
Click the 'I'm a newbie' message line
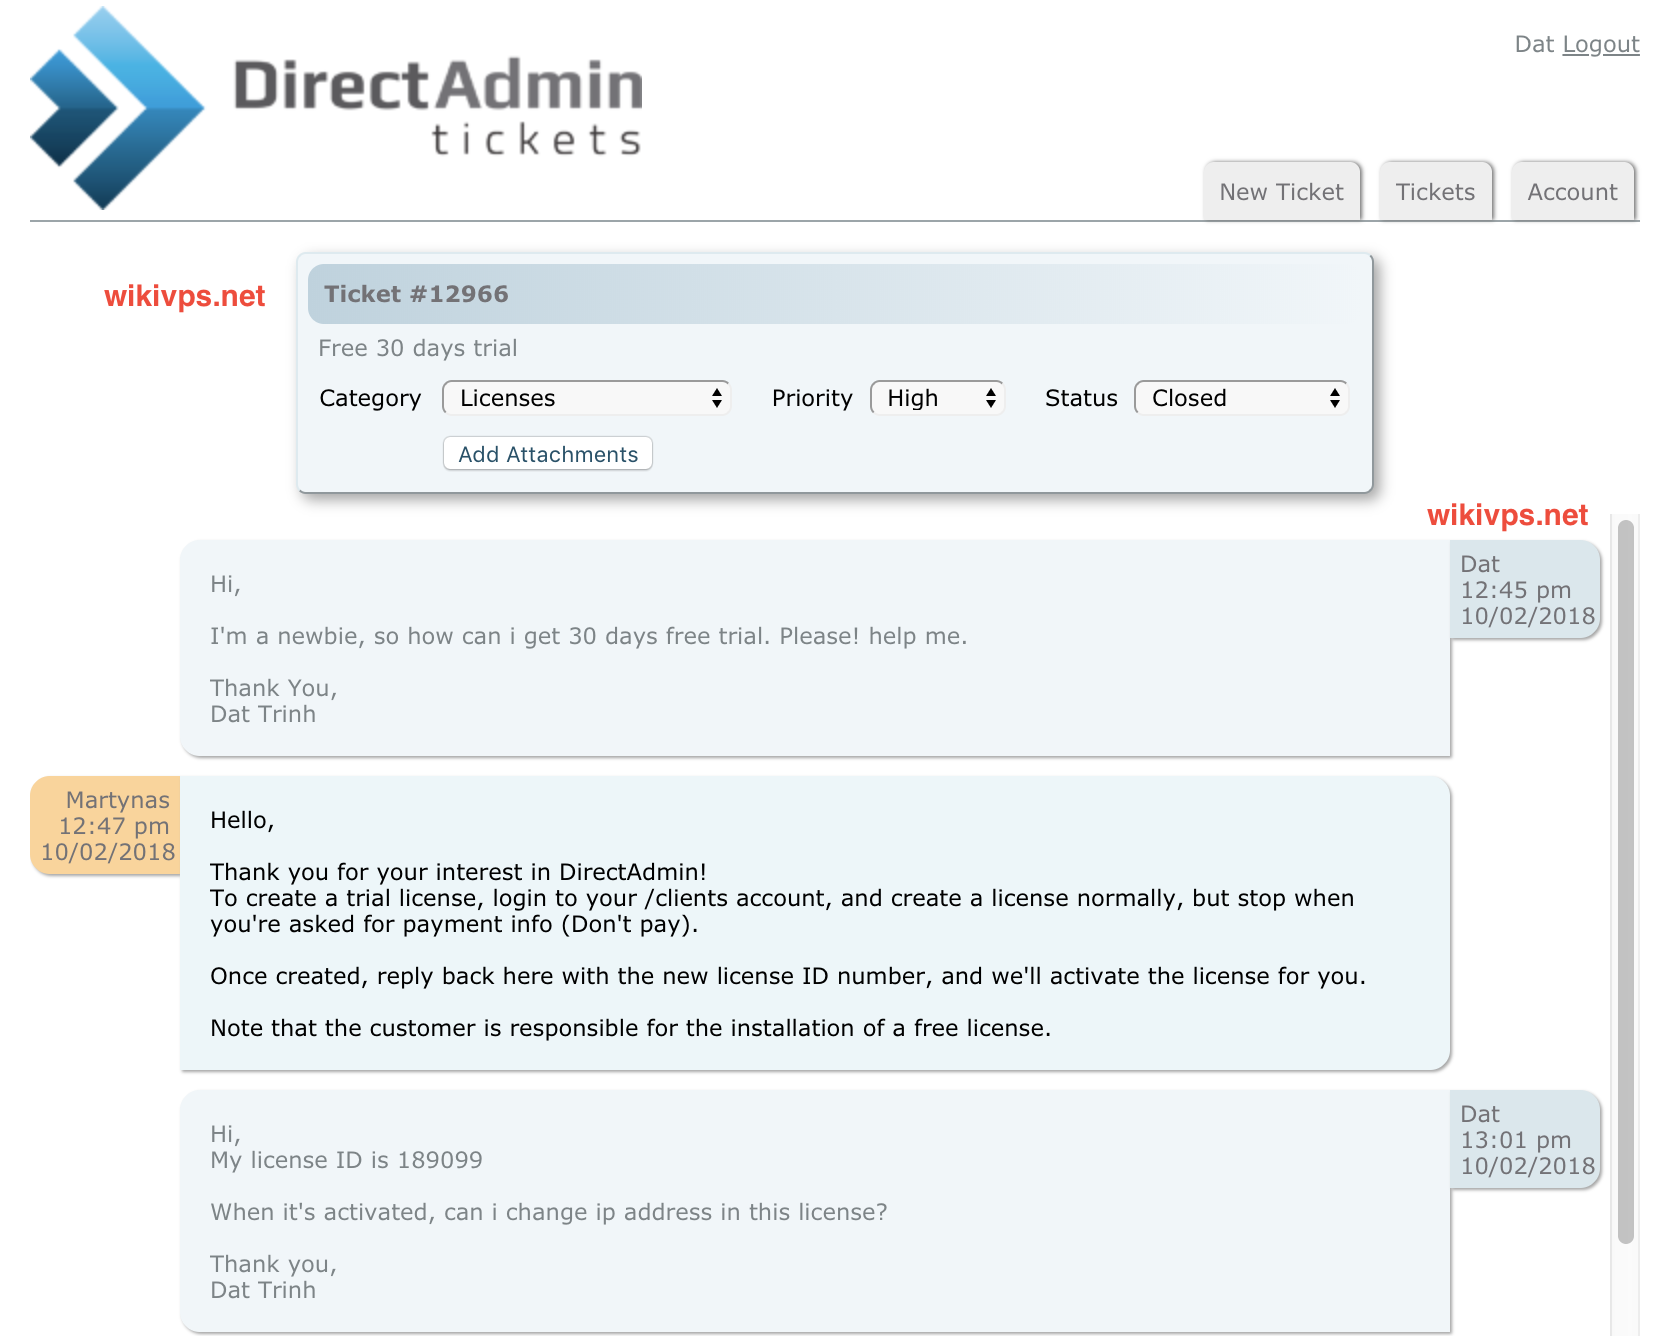click(x=588, y=636)
